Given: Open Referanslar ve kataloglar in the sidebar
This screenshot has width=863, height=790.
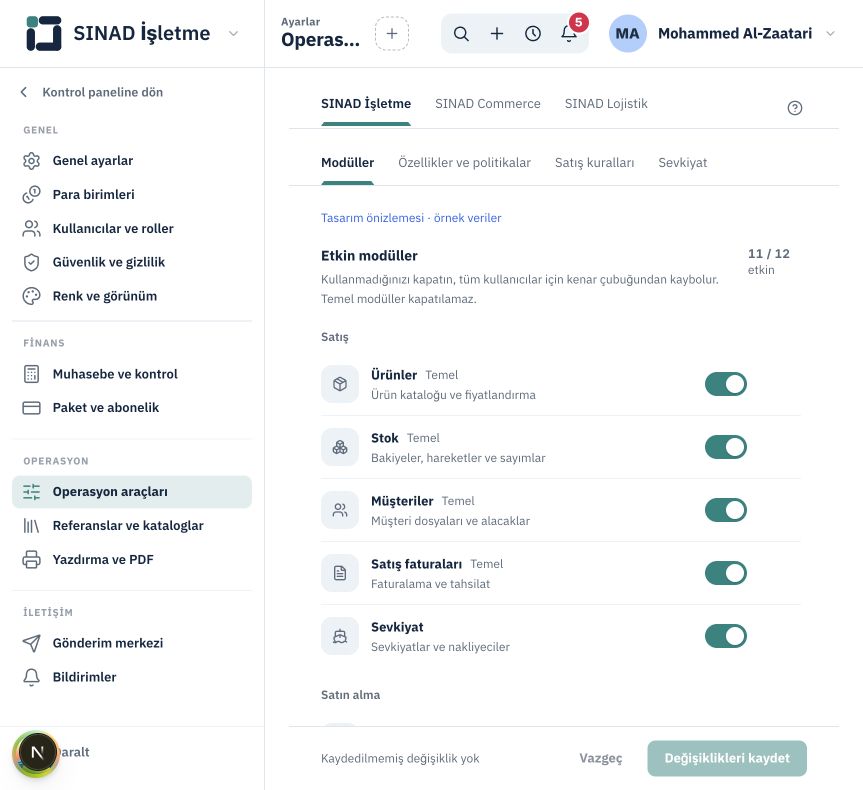Looking at the screenshot, I should click(x=132, y=526).
